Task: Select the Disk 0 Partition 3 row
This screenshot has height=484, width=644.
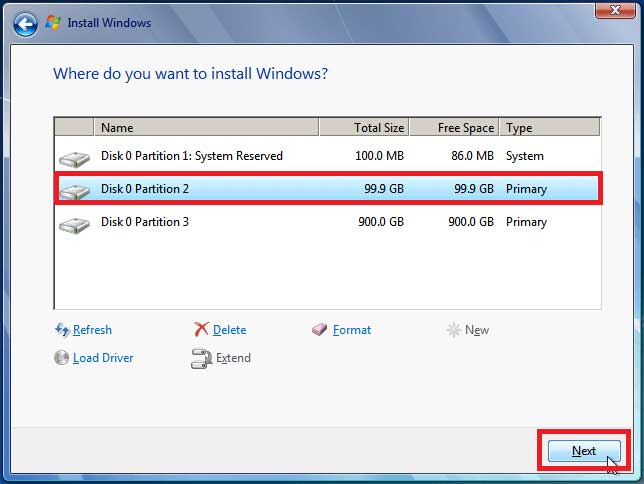Action: click(327, 222)
